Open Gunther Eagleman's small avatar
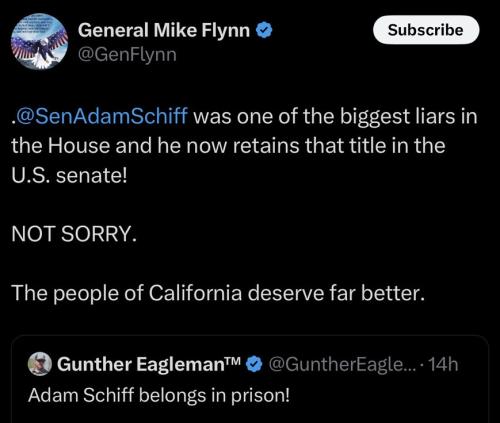The width and height of the screenshot is (500, 423). [40, 364]
